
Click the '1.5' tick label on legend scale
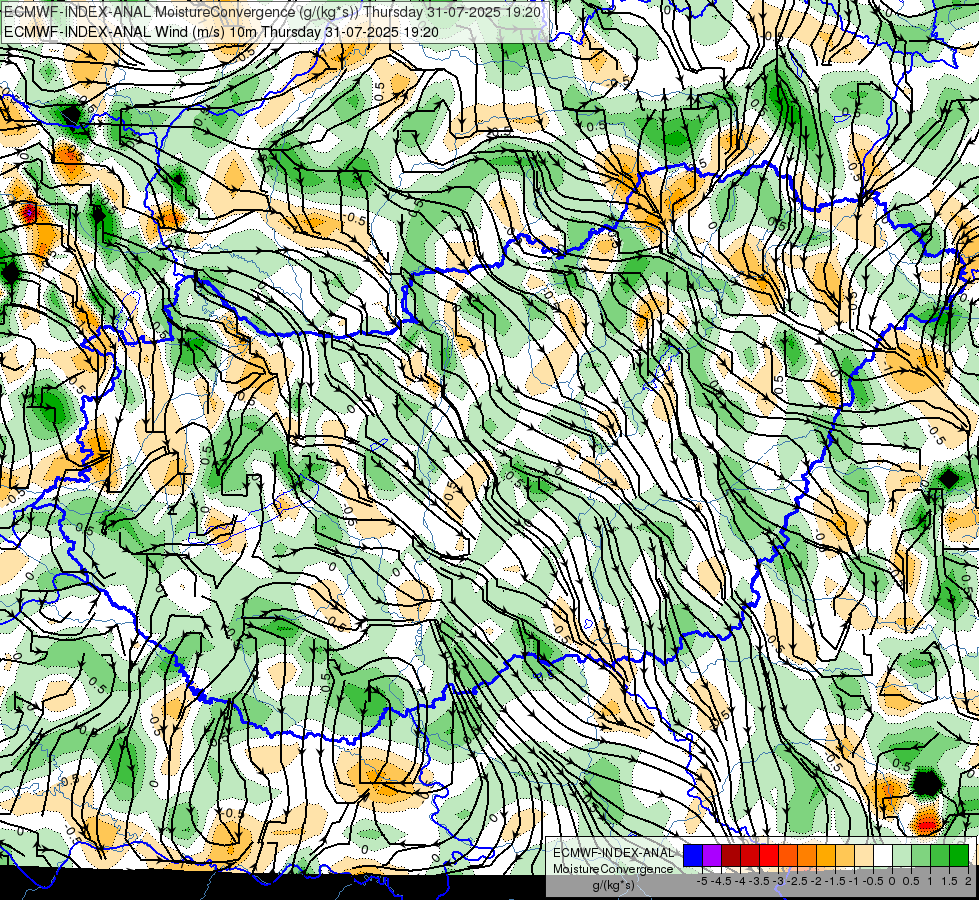pos(949,881)
